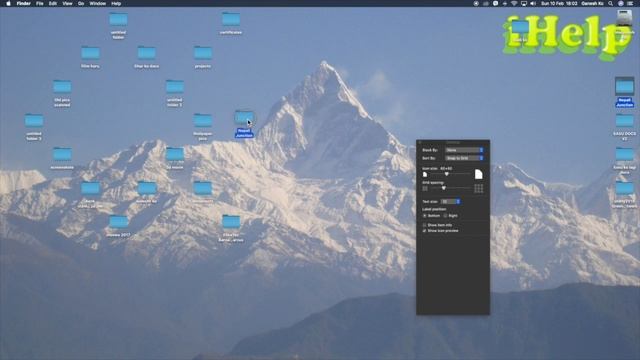Screen dimensions: 640x360
Task: Click the Grid spacing slider handle
Action: [444, 188]
